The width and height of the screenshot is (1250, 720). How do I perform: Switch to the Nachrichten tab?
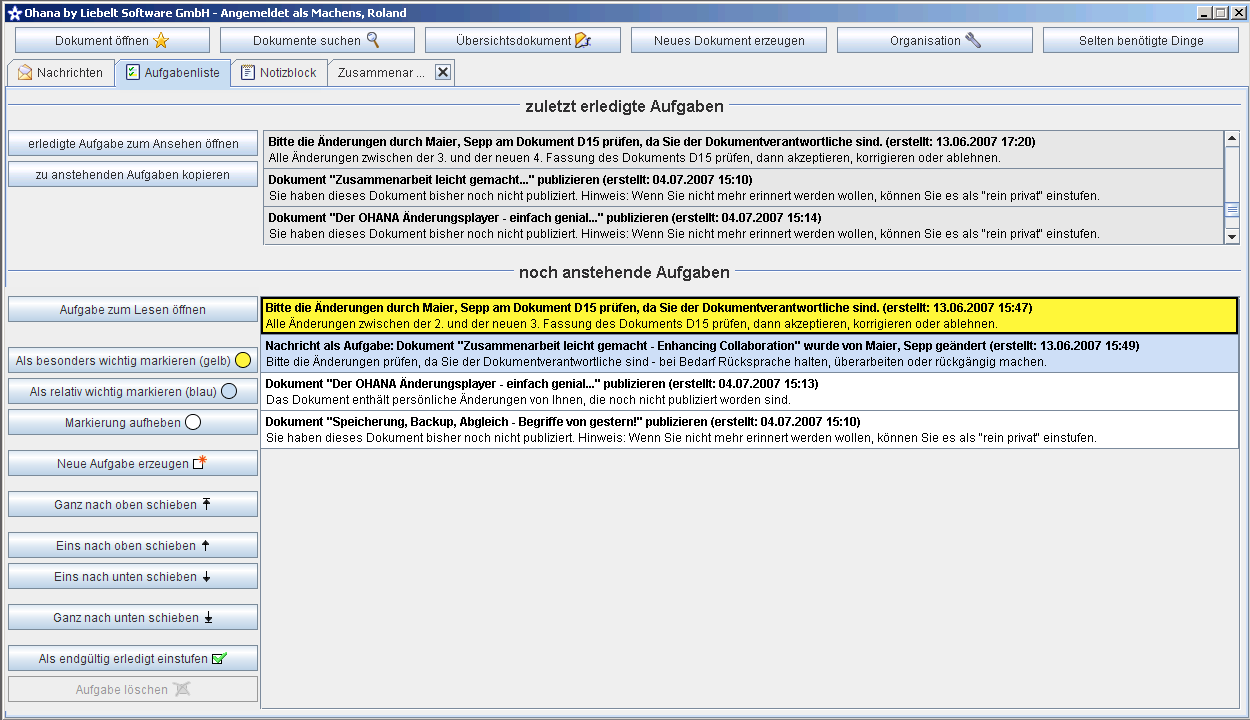pos(60,73)
